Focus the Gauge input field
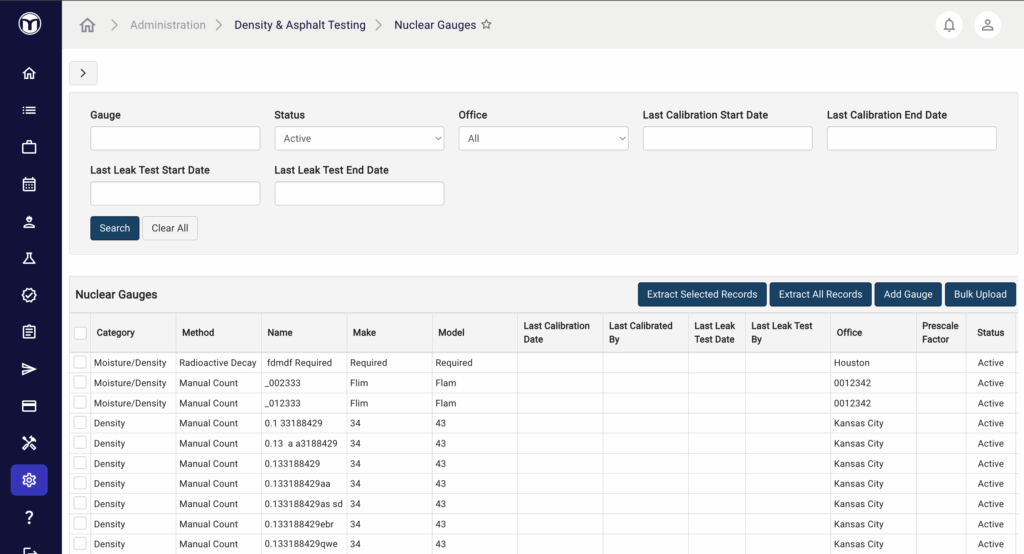The height and width of the screenshot is (554, 1024). point(175,138)
